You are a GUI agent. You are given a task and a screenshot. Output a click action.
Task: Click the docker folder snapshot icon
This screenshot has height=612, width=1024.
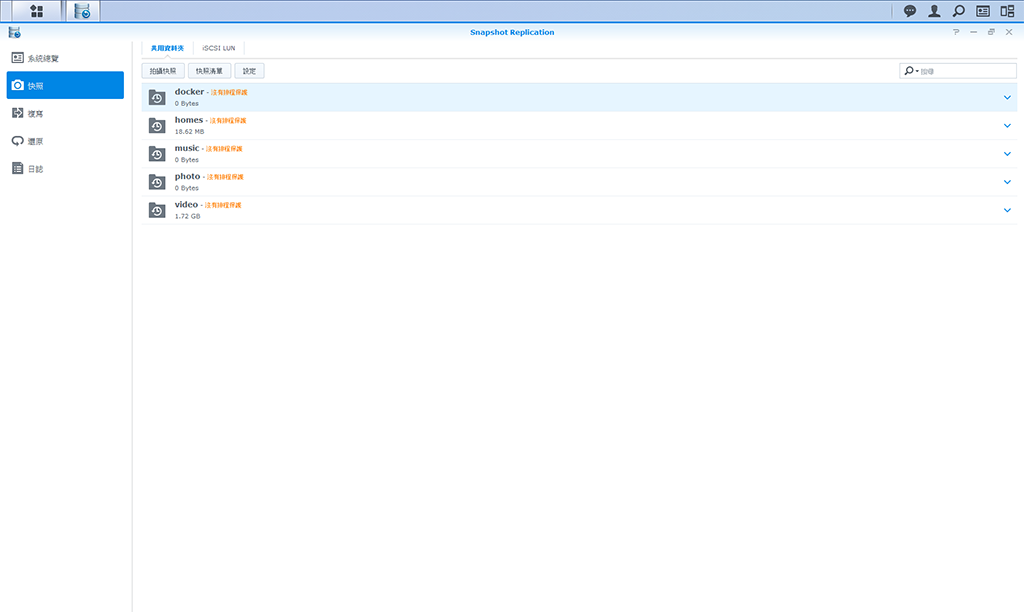coord(157,97)
